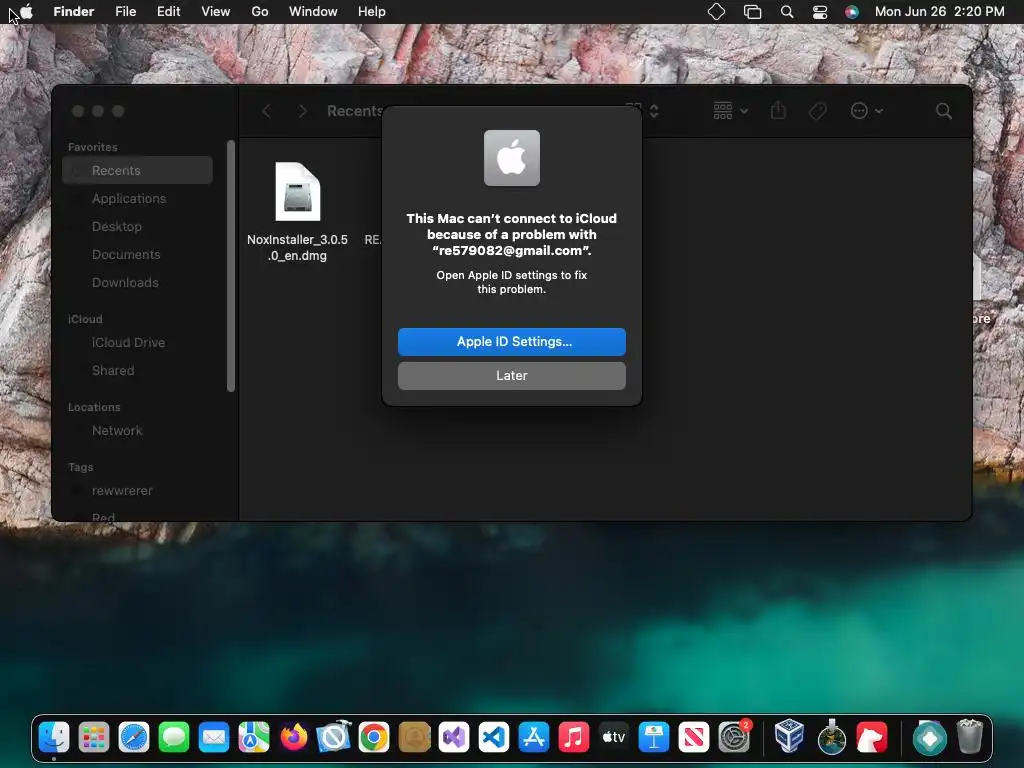Select Documents in the Finder sidebar

point(137,255)
